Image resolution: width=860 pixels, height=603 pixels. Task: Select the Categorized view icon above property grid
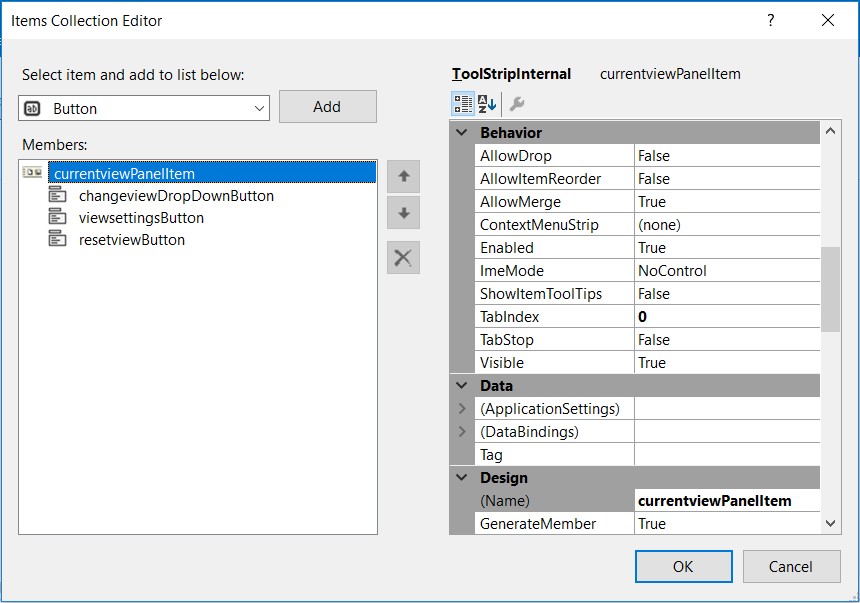tap(461, 103)
